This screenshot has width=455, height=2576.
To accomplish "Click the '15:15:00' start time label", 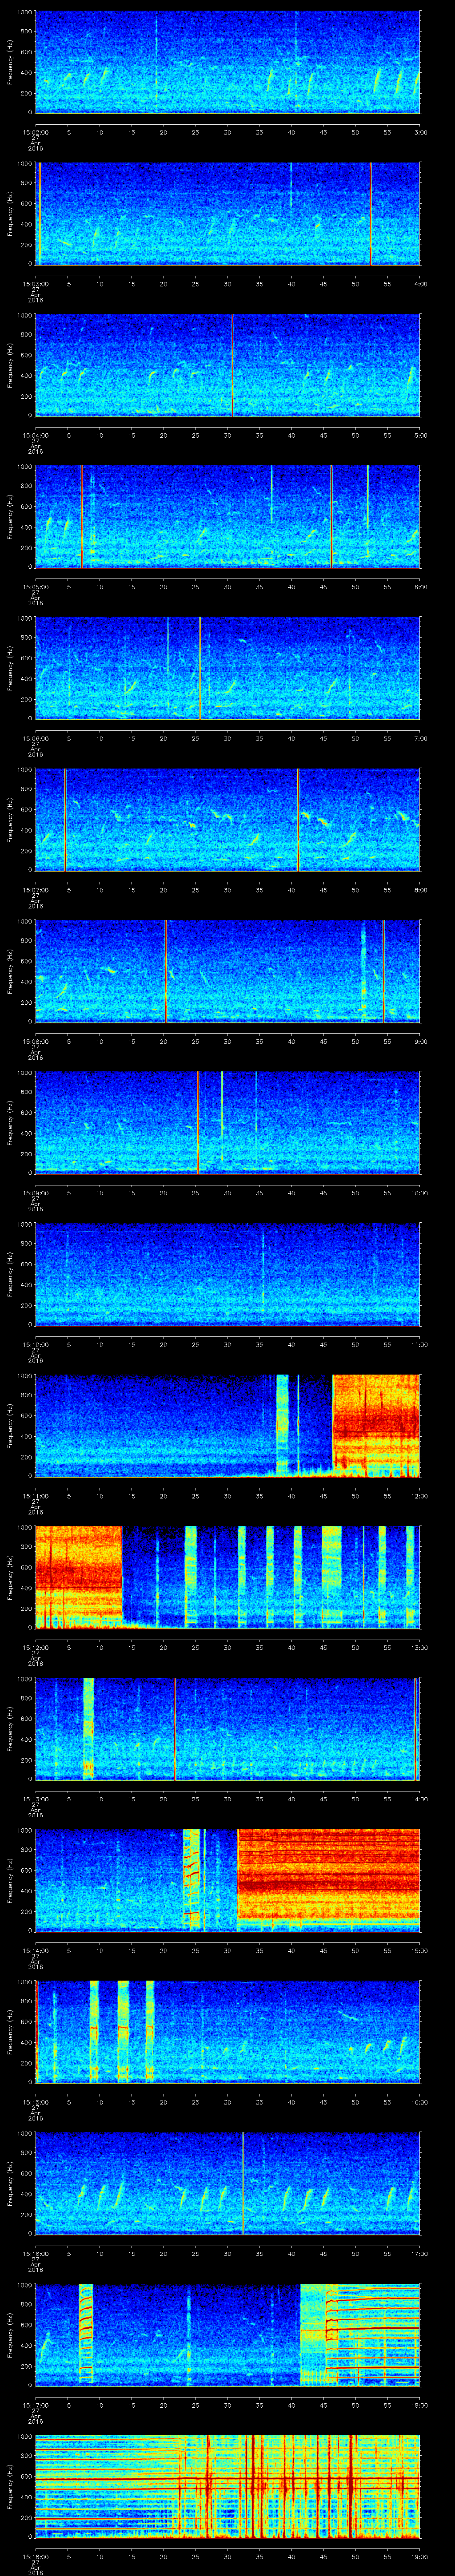I will (35, 2101).
